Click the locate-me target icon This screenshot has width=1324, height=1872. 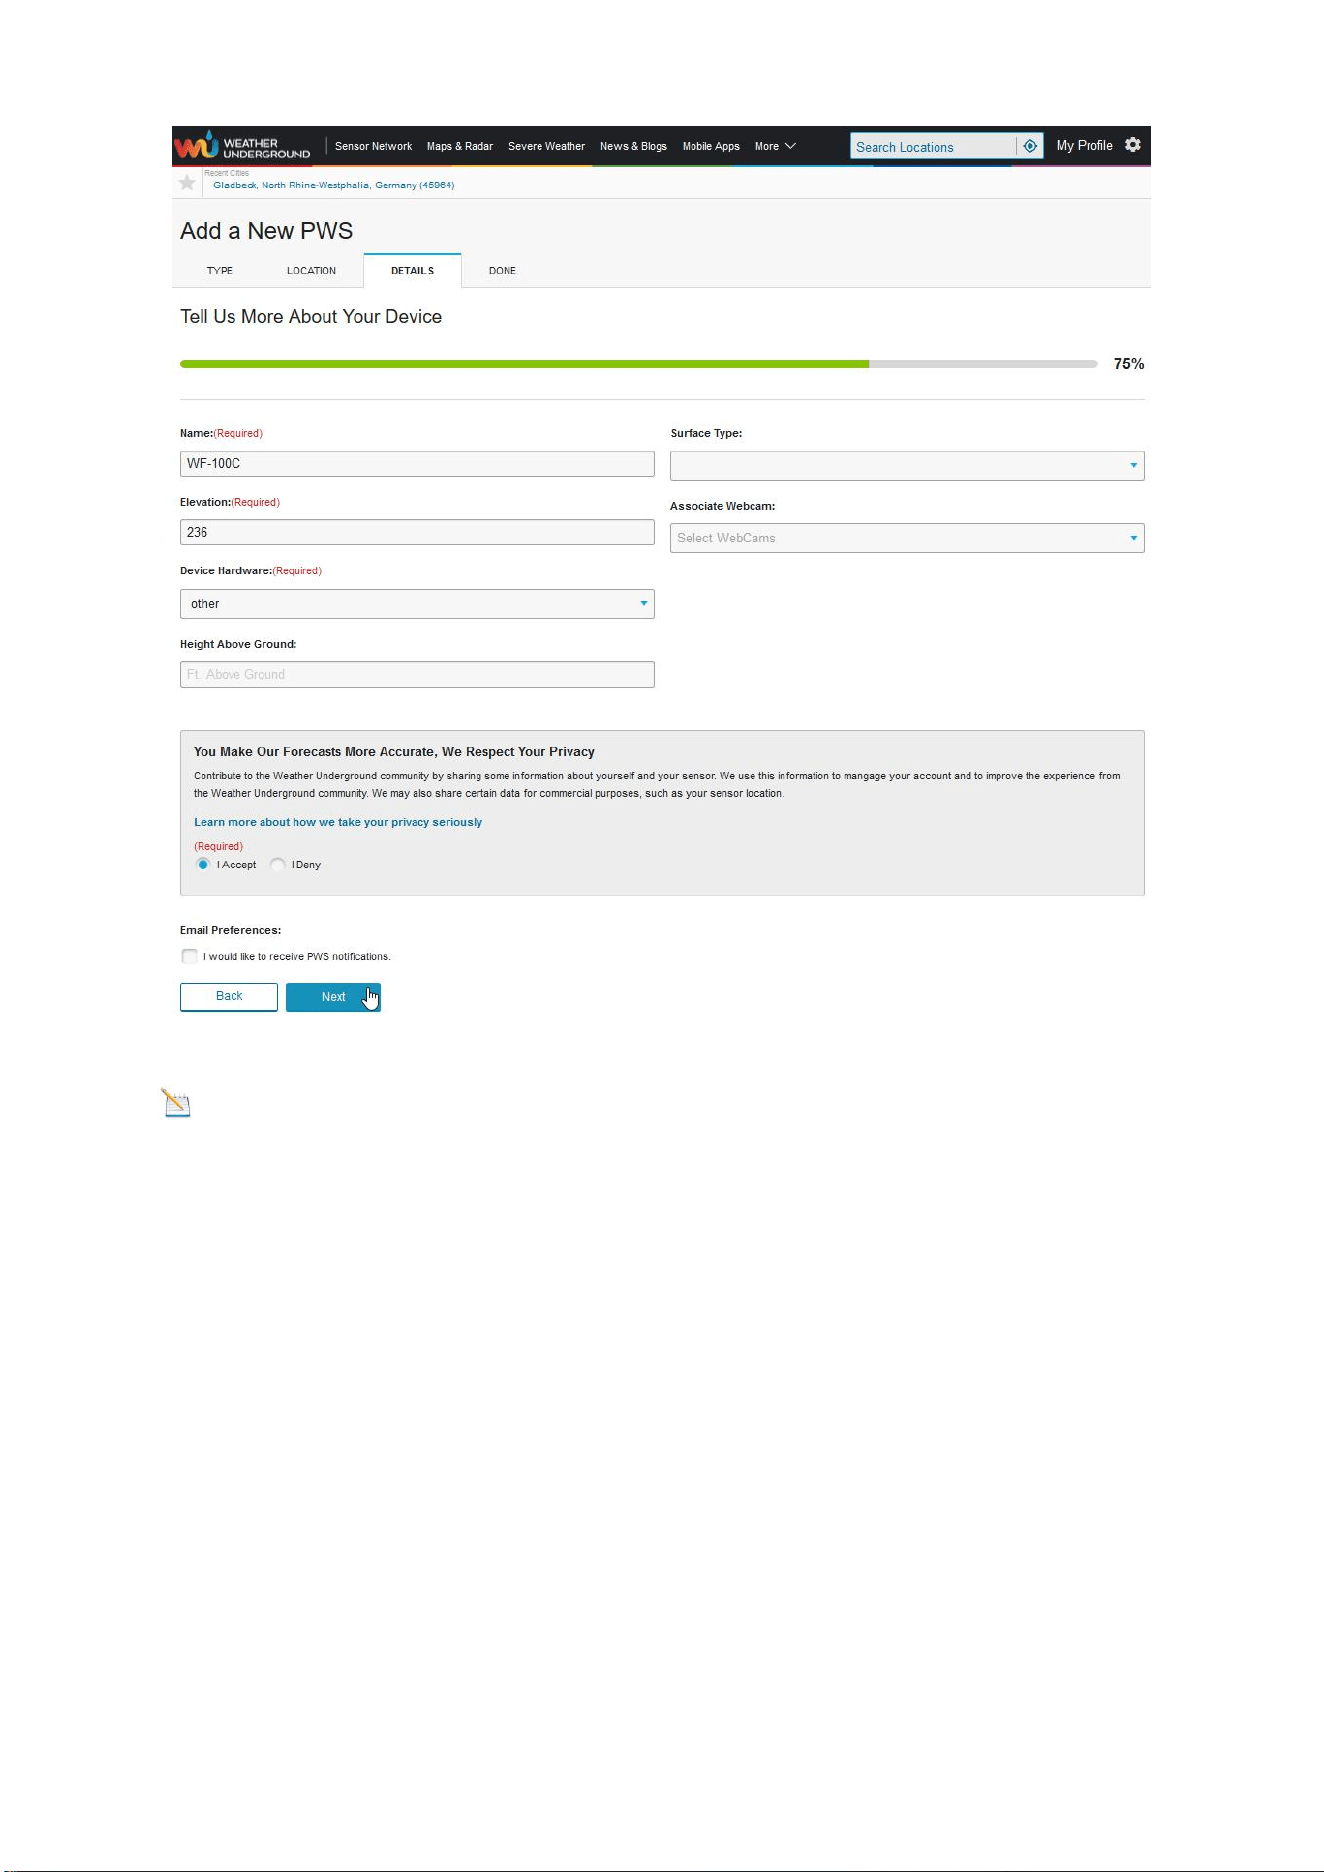tap(1030, 146)
